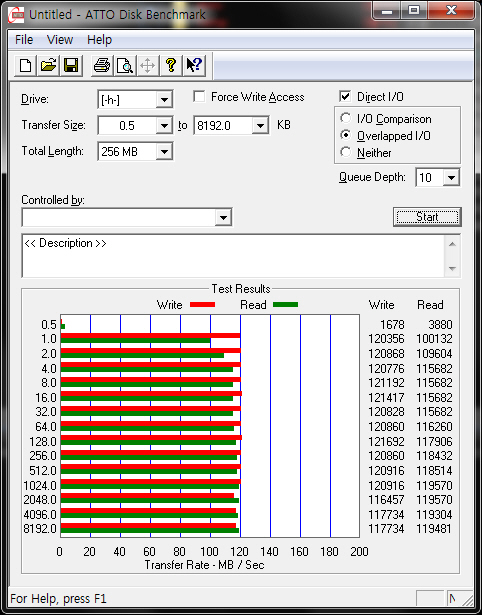Click the status bar text For Help, press F1
The height and width of the screenshot is (615, 482).
[58, 599]
